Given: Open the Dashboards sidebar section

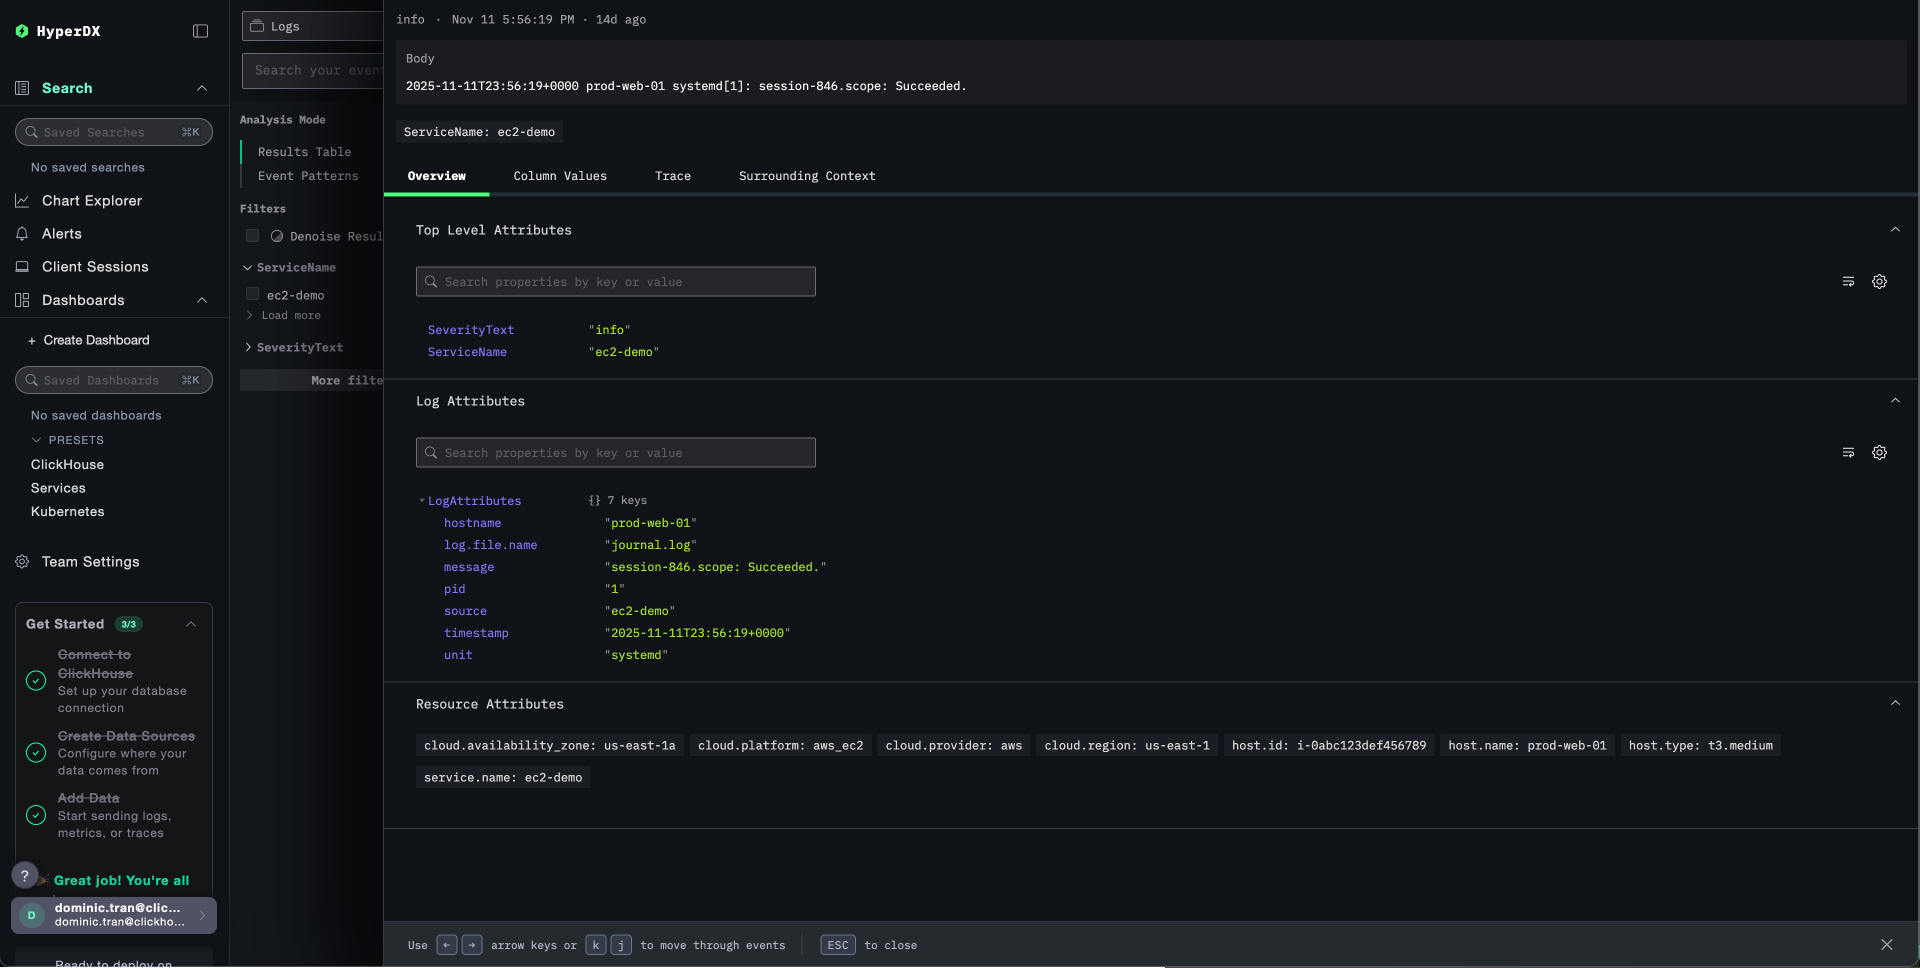Looking at the screenshot, I should click(x=83, y=300).
